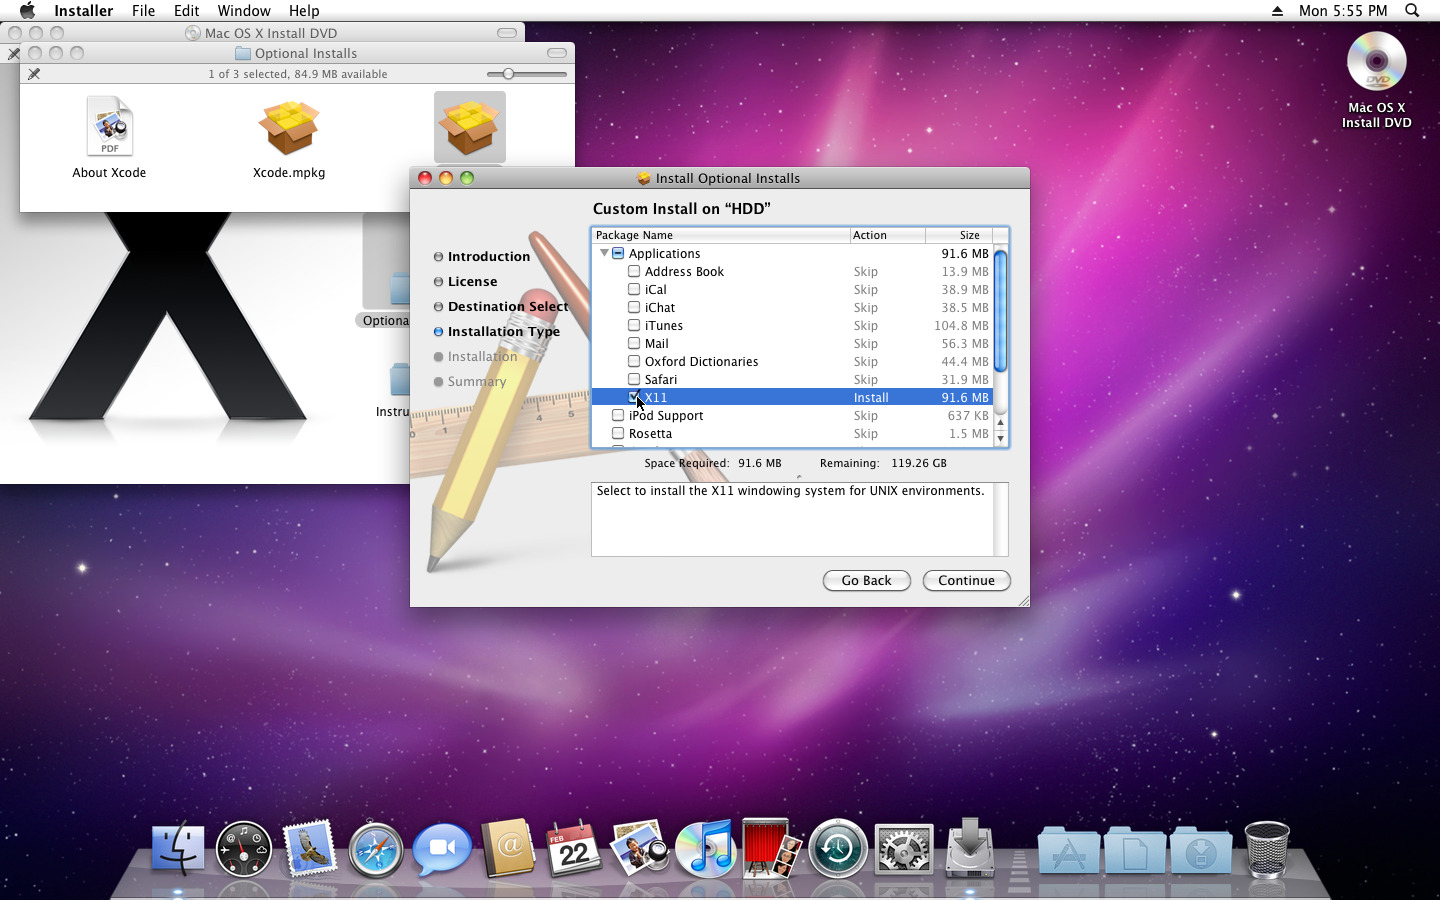
Task: Open the File menu
Action: 143,11
